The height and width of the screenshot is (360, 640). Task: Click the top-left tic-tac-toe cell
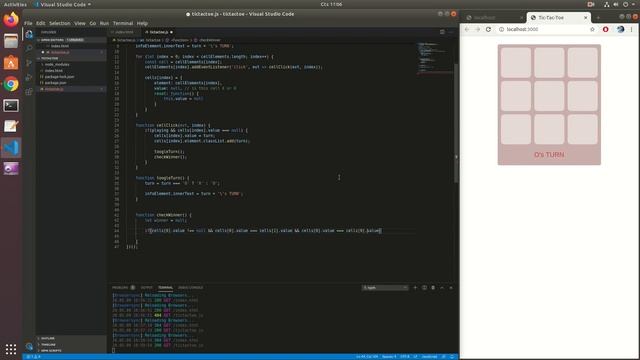516,62
